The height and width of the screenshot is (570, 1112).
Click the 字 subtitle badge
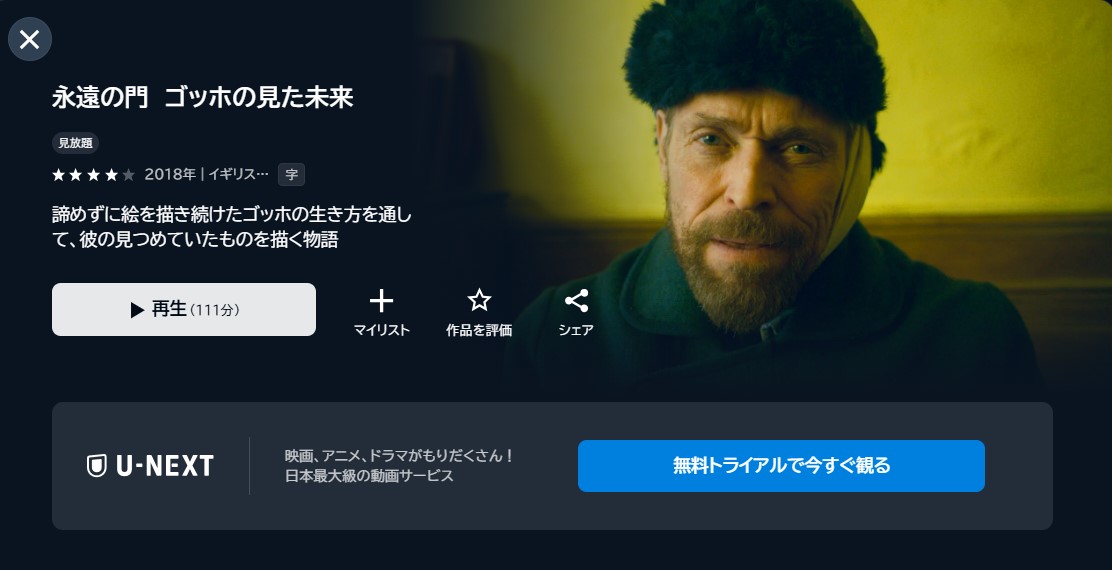291,174
